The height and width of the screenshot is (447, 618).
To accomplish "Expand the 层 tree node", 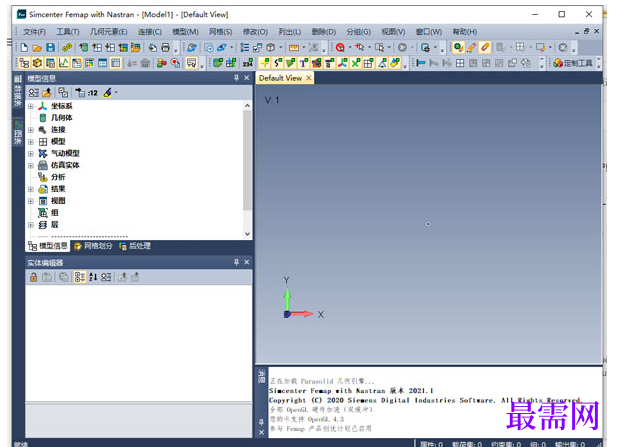I will coord(31,225).
